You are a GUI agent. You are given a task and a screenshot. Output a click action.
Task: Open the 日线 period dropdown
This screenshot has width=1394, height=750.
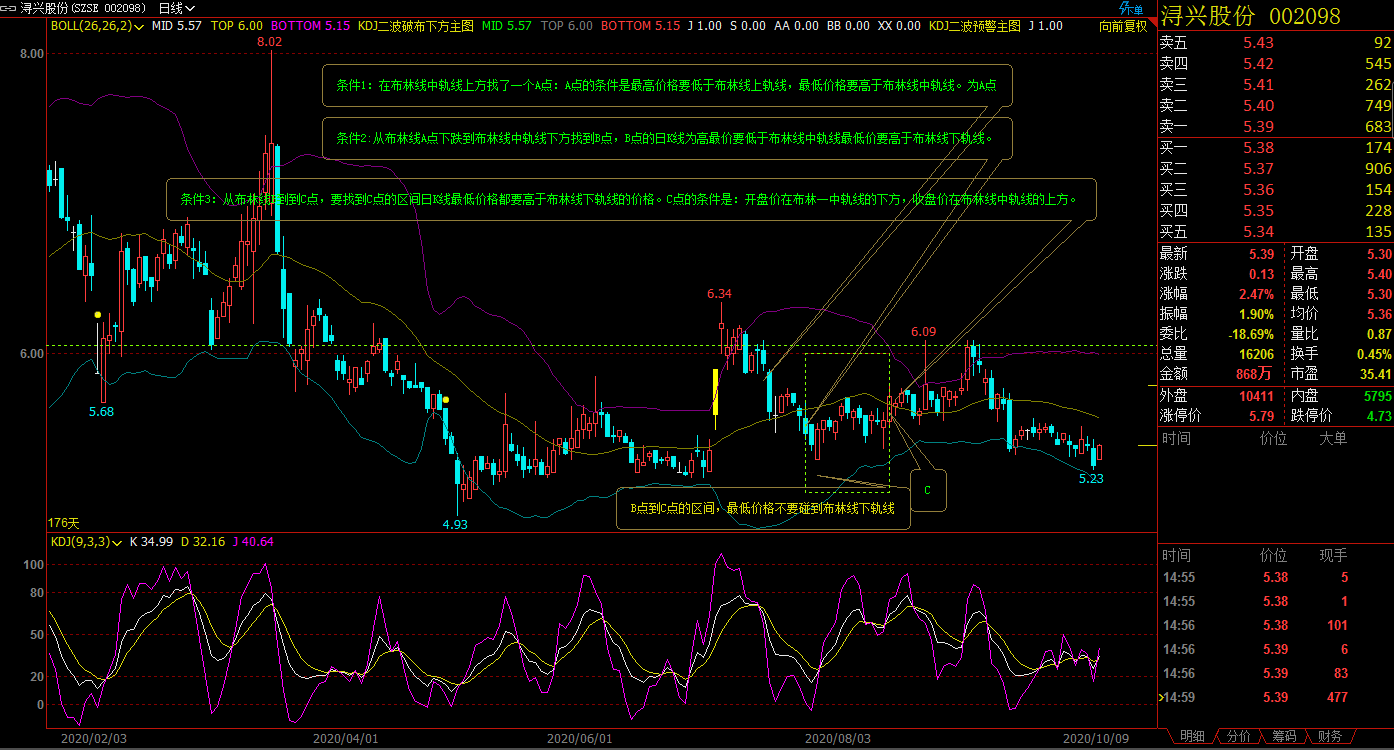pos(177,8)
